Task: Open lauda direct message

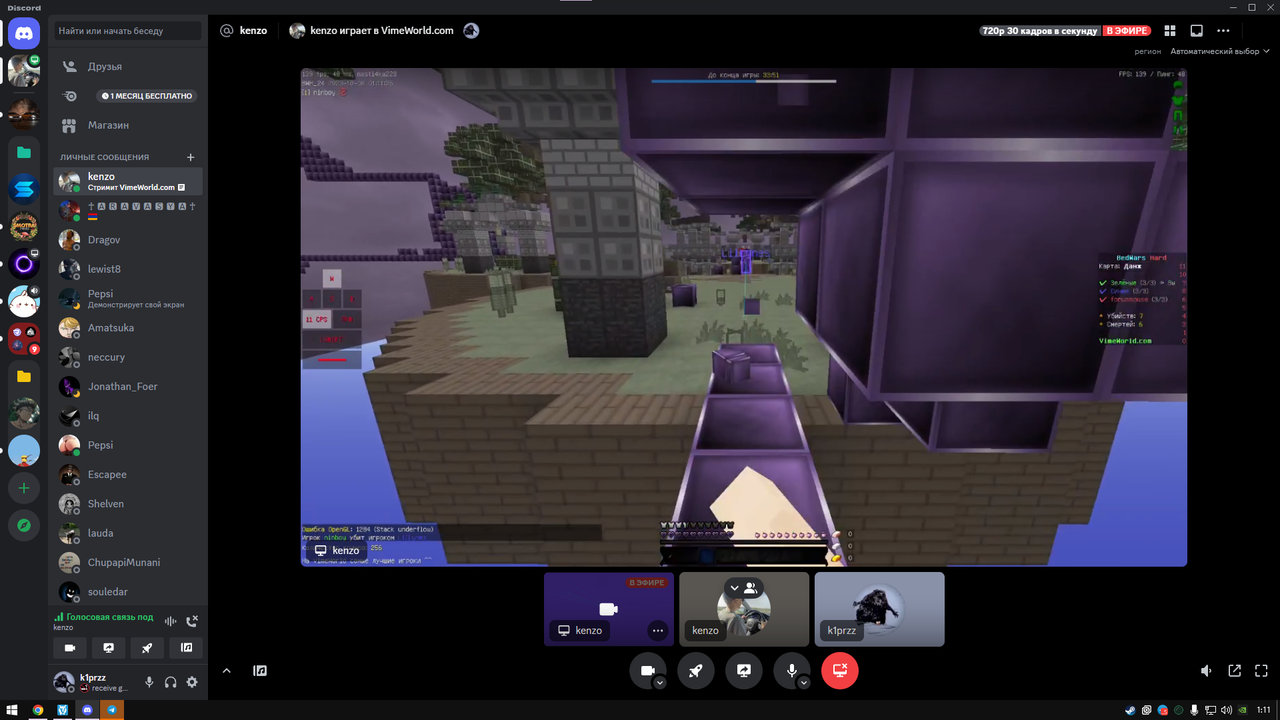Action: coord(128,533)
